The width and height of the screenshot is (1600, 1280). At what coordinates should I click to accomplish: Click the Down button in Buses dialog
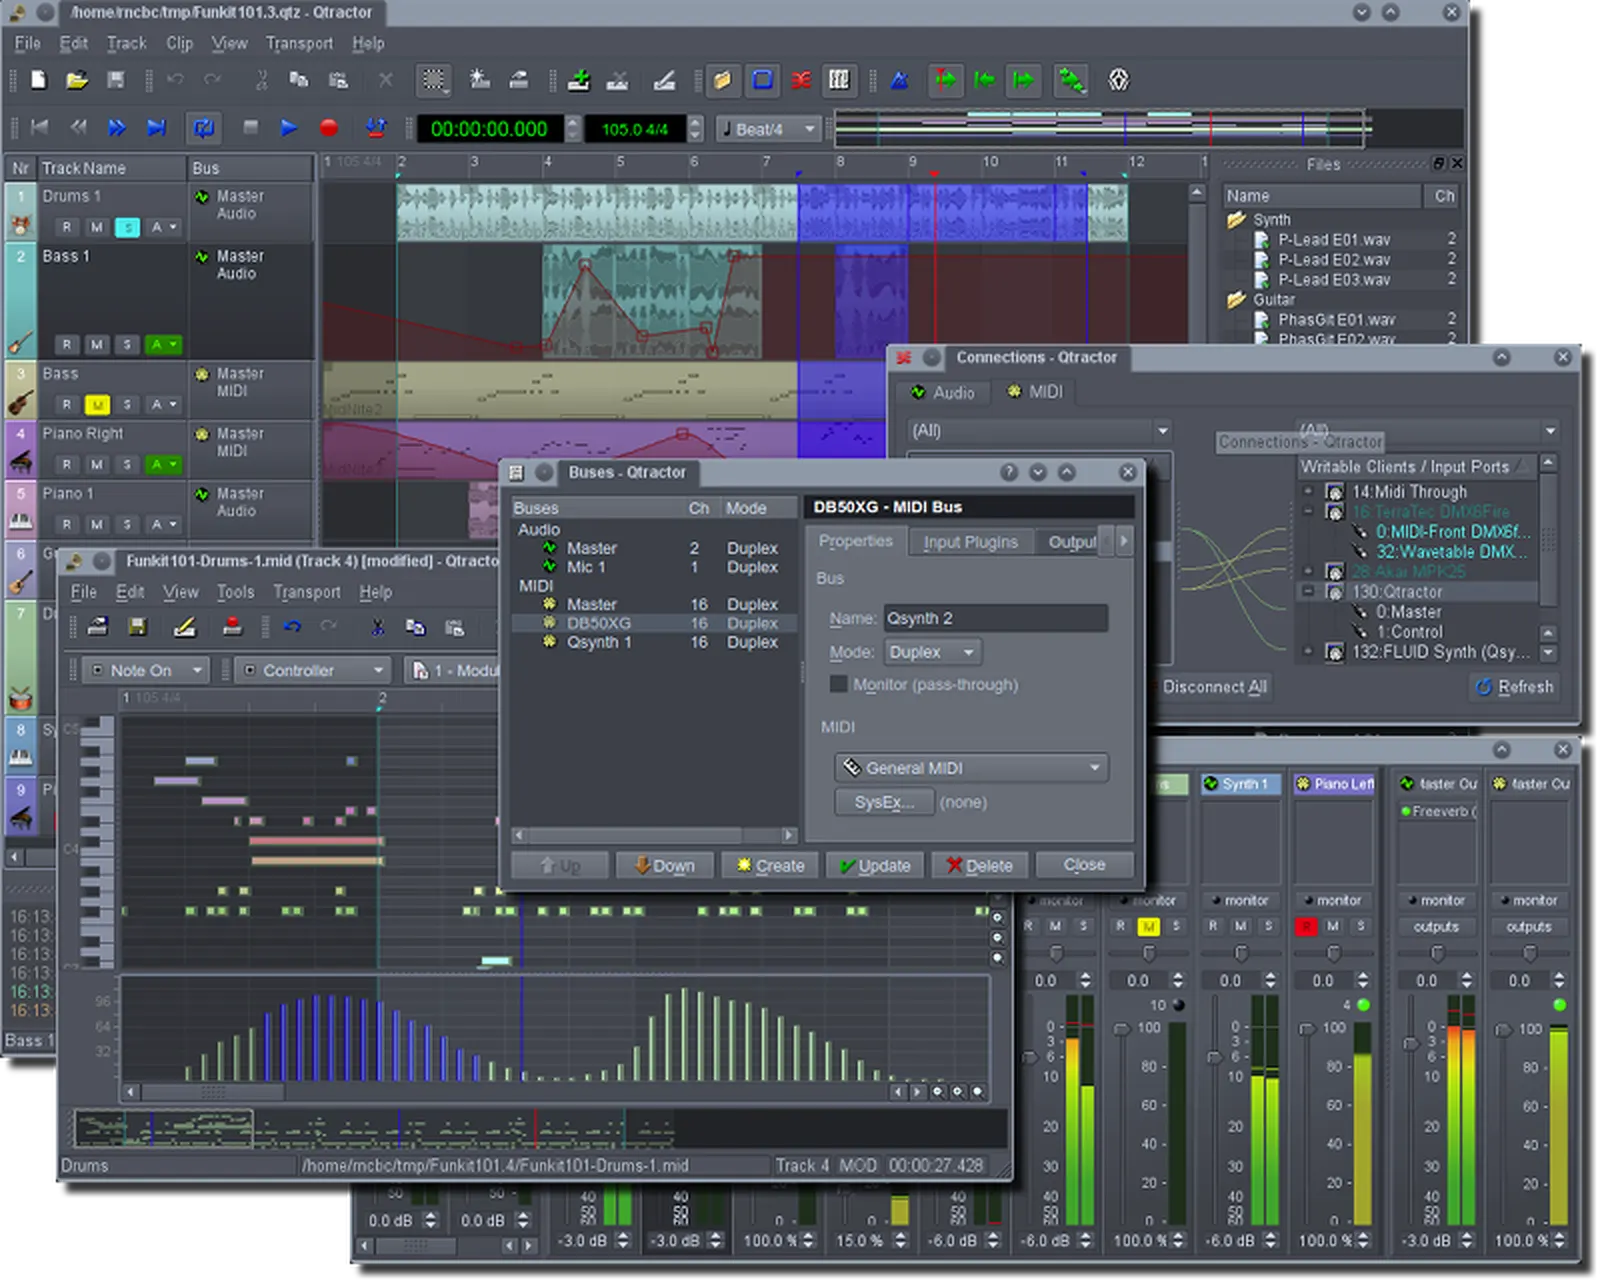pos(665,866)
